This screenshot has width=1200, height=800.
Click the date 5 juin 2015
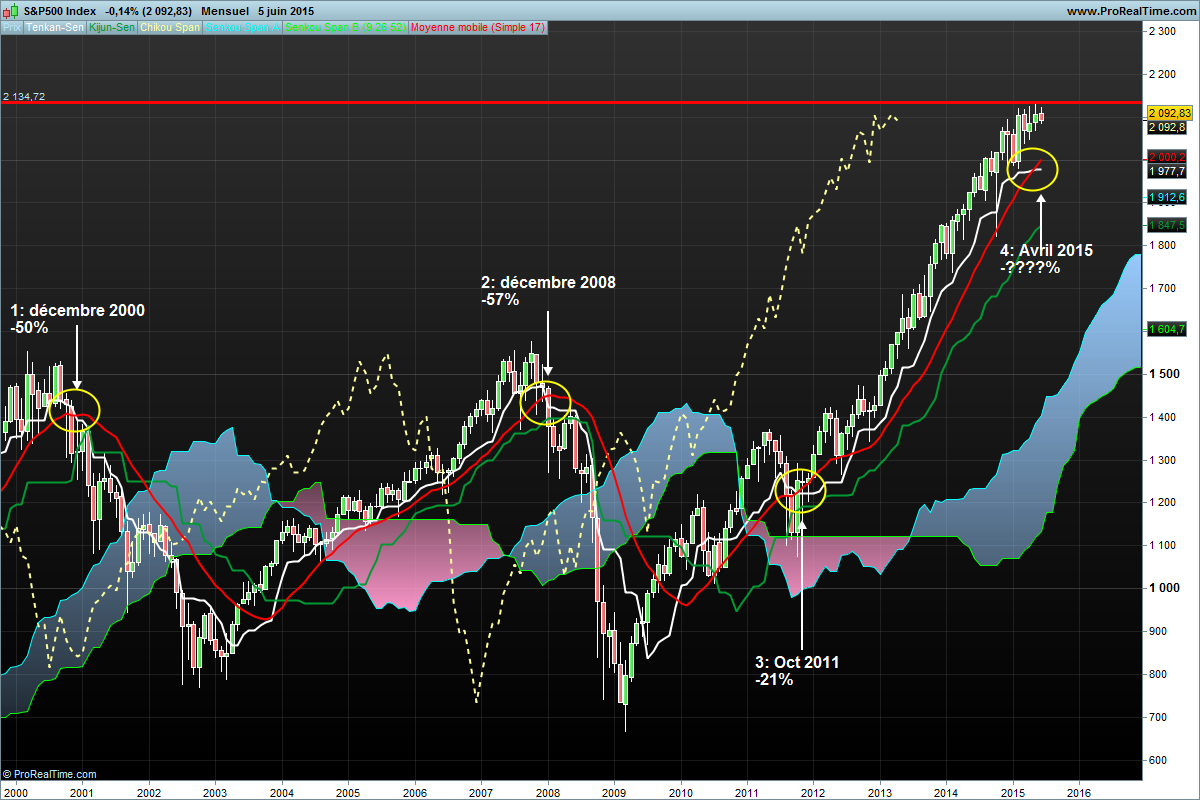(x=286, y=10)
